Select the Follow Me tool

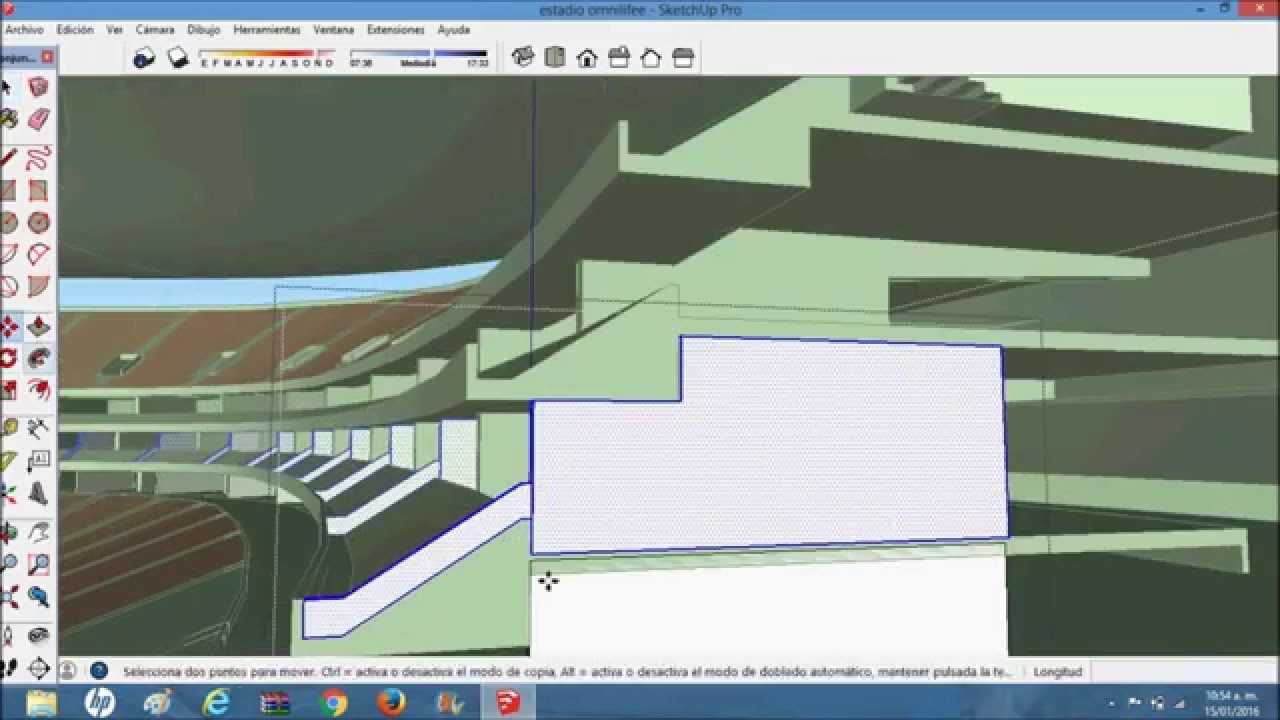39,358
